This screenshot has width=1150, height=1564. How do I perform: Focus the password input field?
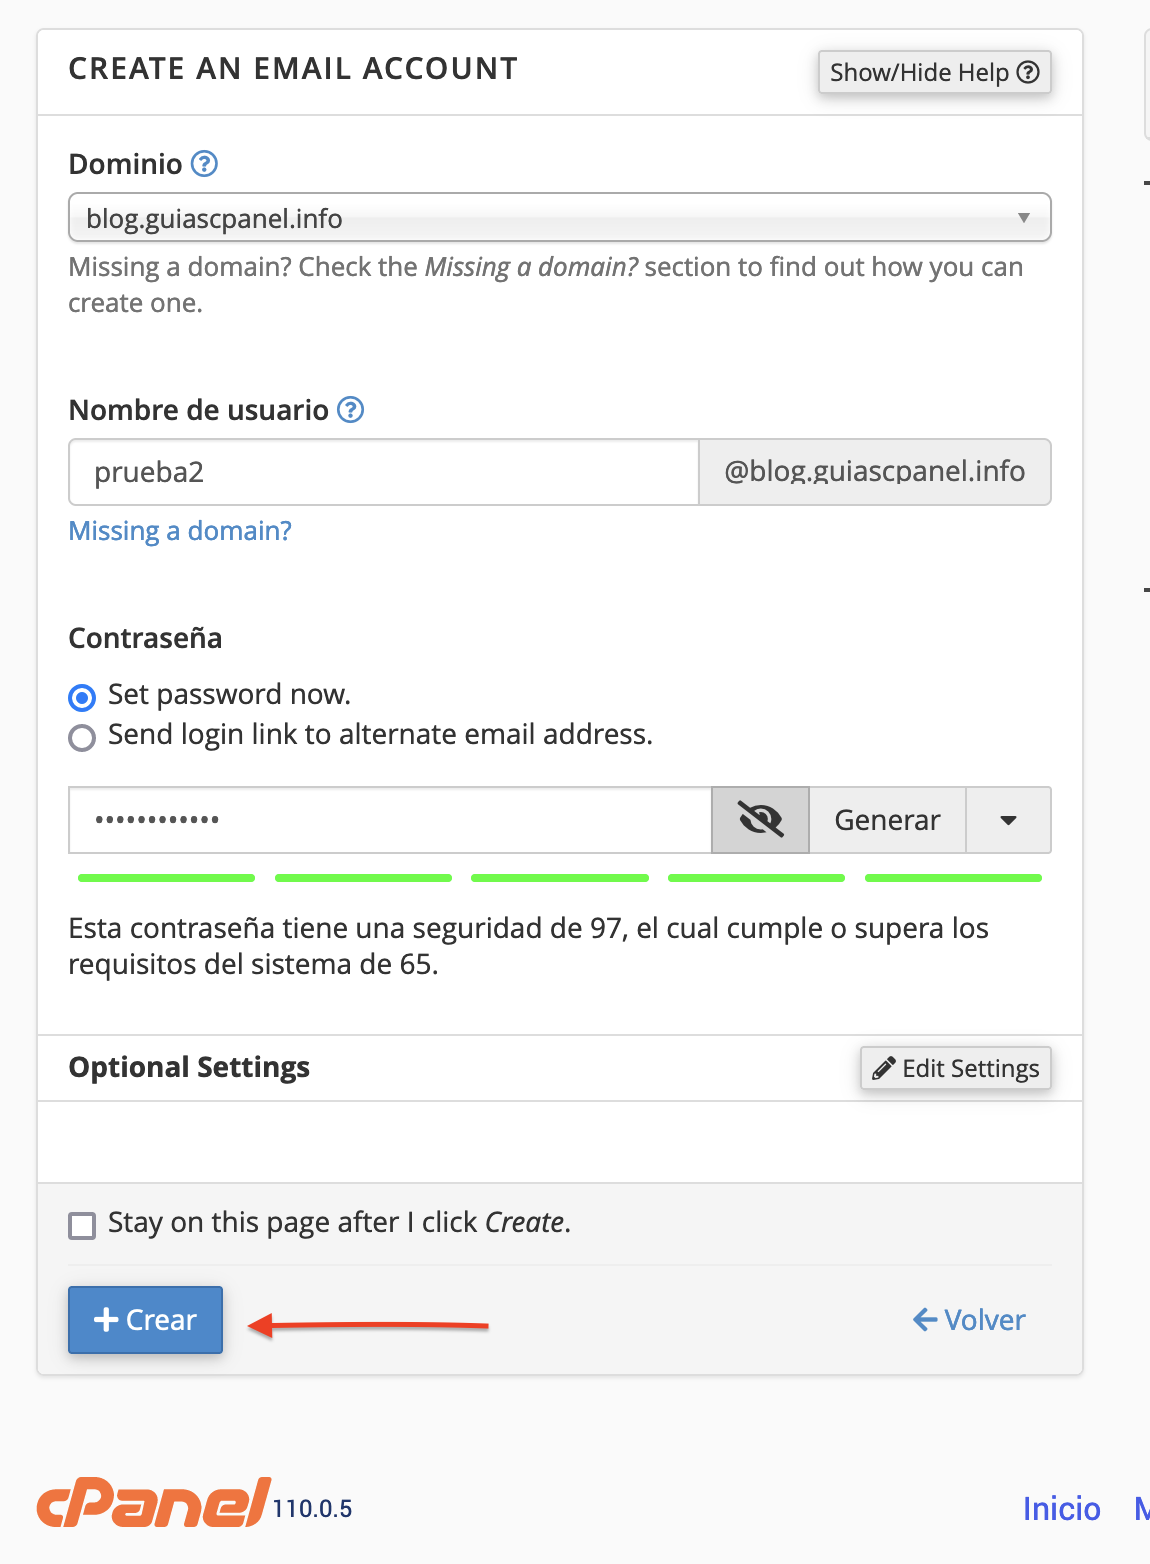pos(390,820)
